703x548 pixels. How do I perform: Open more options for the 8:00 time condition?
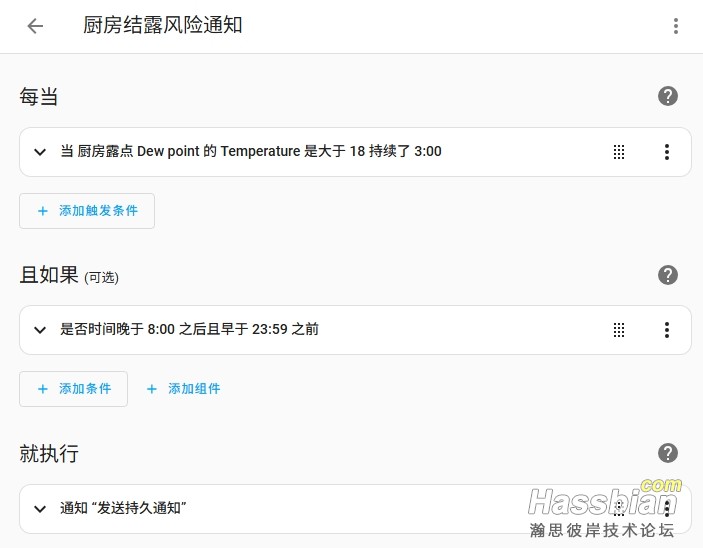(667, 330)
